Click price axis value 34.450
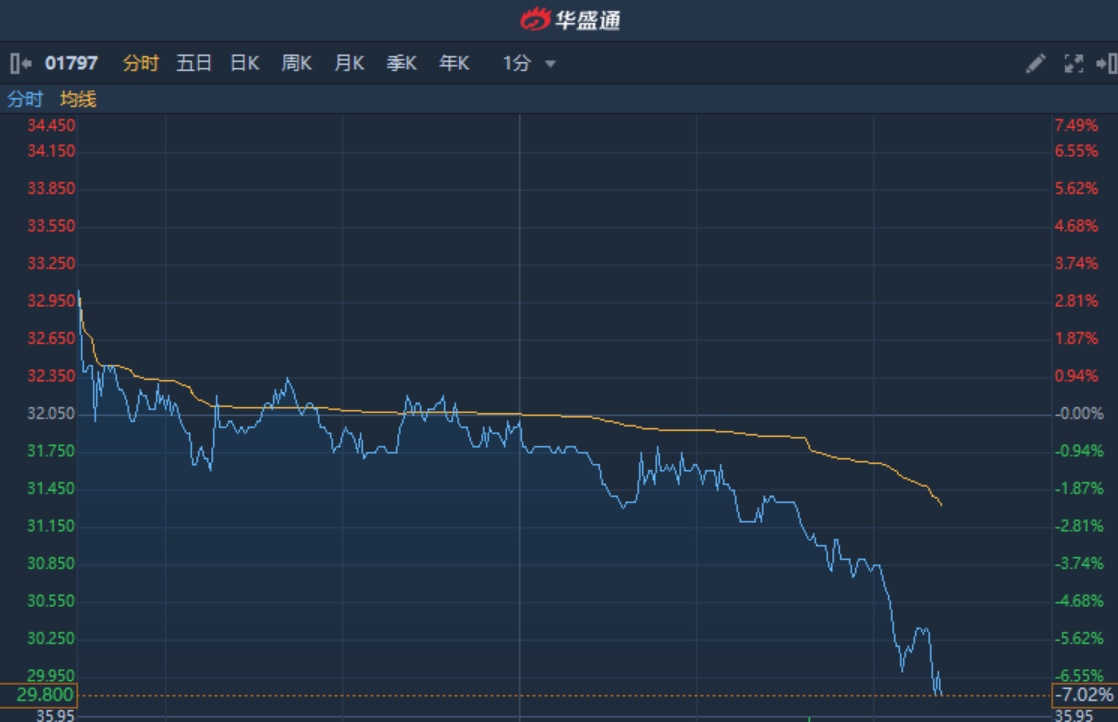 coord(51,125)
